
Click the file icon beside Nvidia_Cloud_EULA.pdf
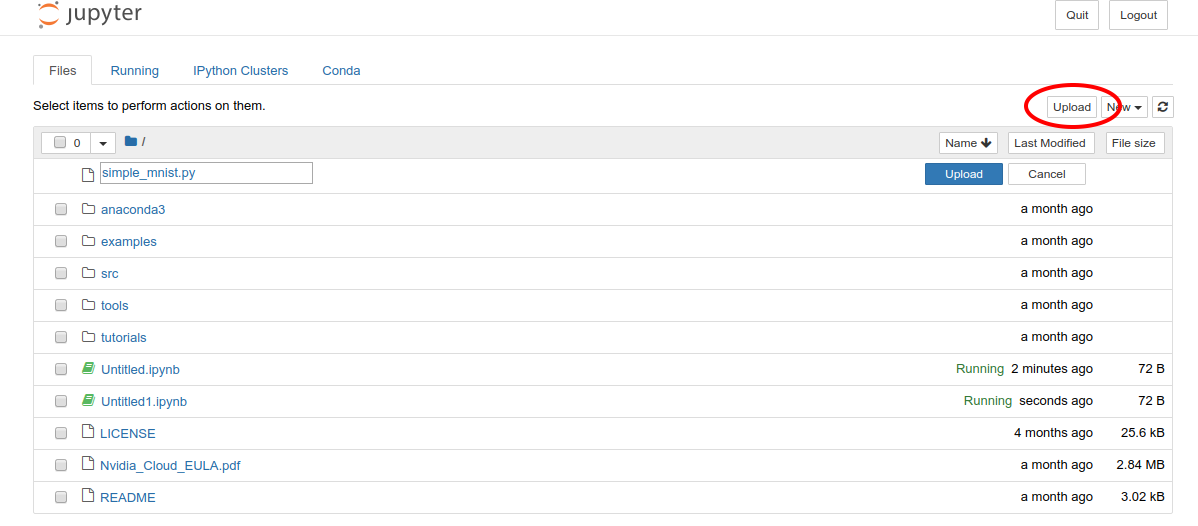click(88, 464)
